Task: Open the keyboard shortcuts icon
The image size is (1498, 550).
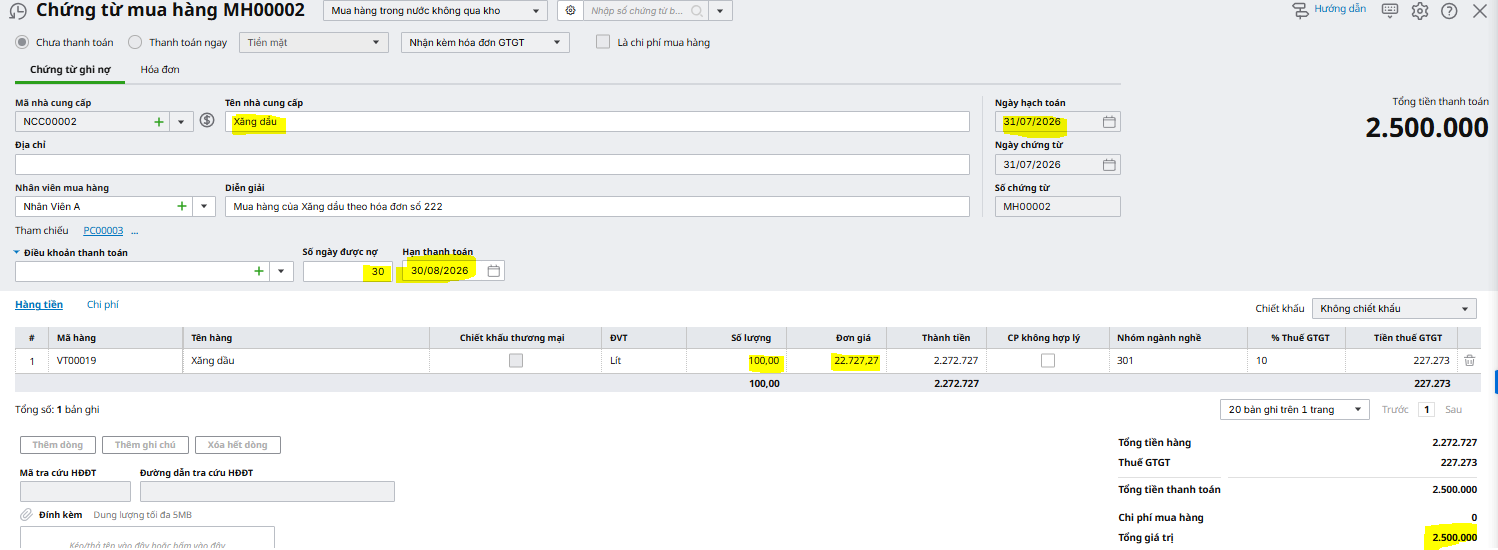Action: coord(1390,11)
